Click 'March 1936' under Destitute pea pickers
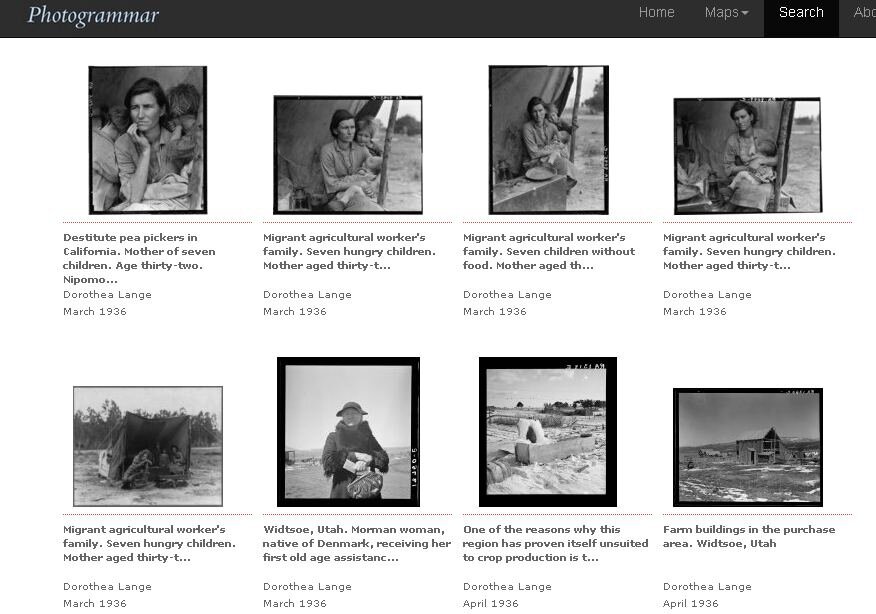This screenshot has width=876, height=614. coord(95,311)
